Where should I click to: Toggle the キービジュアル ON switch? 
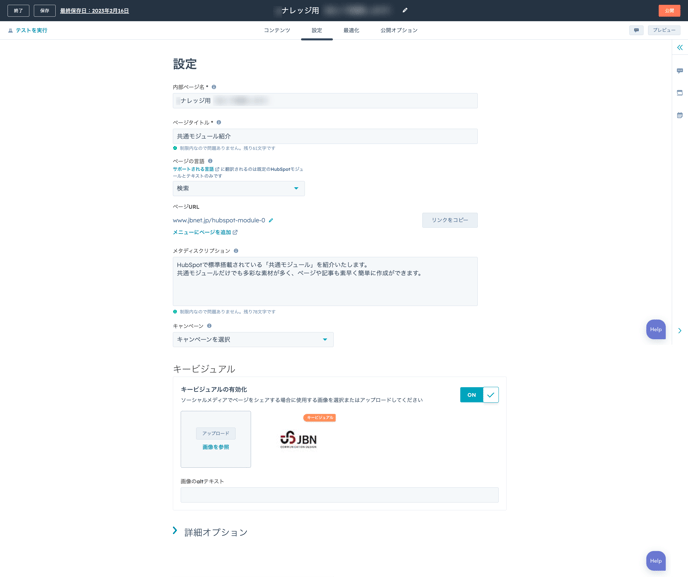click(x=479, y=395)
